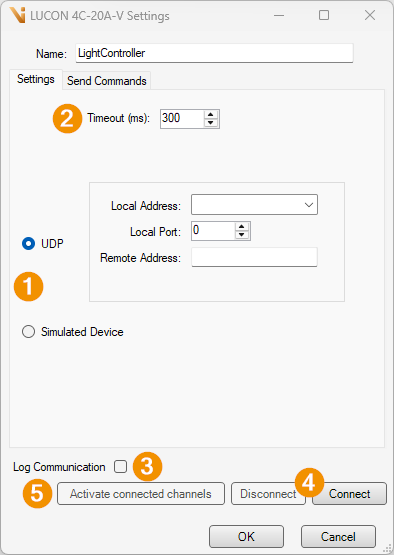
Task: Enable the Log Communication checkbox
Action: pos(120,467)
